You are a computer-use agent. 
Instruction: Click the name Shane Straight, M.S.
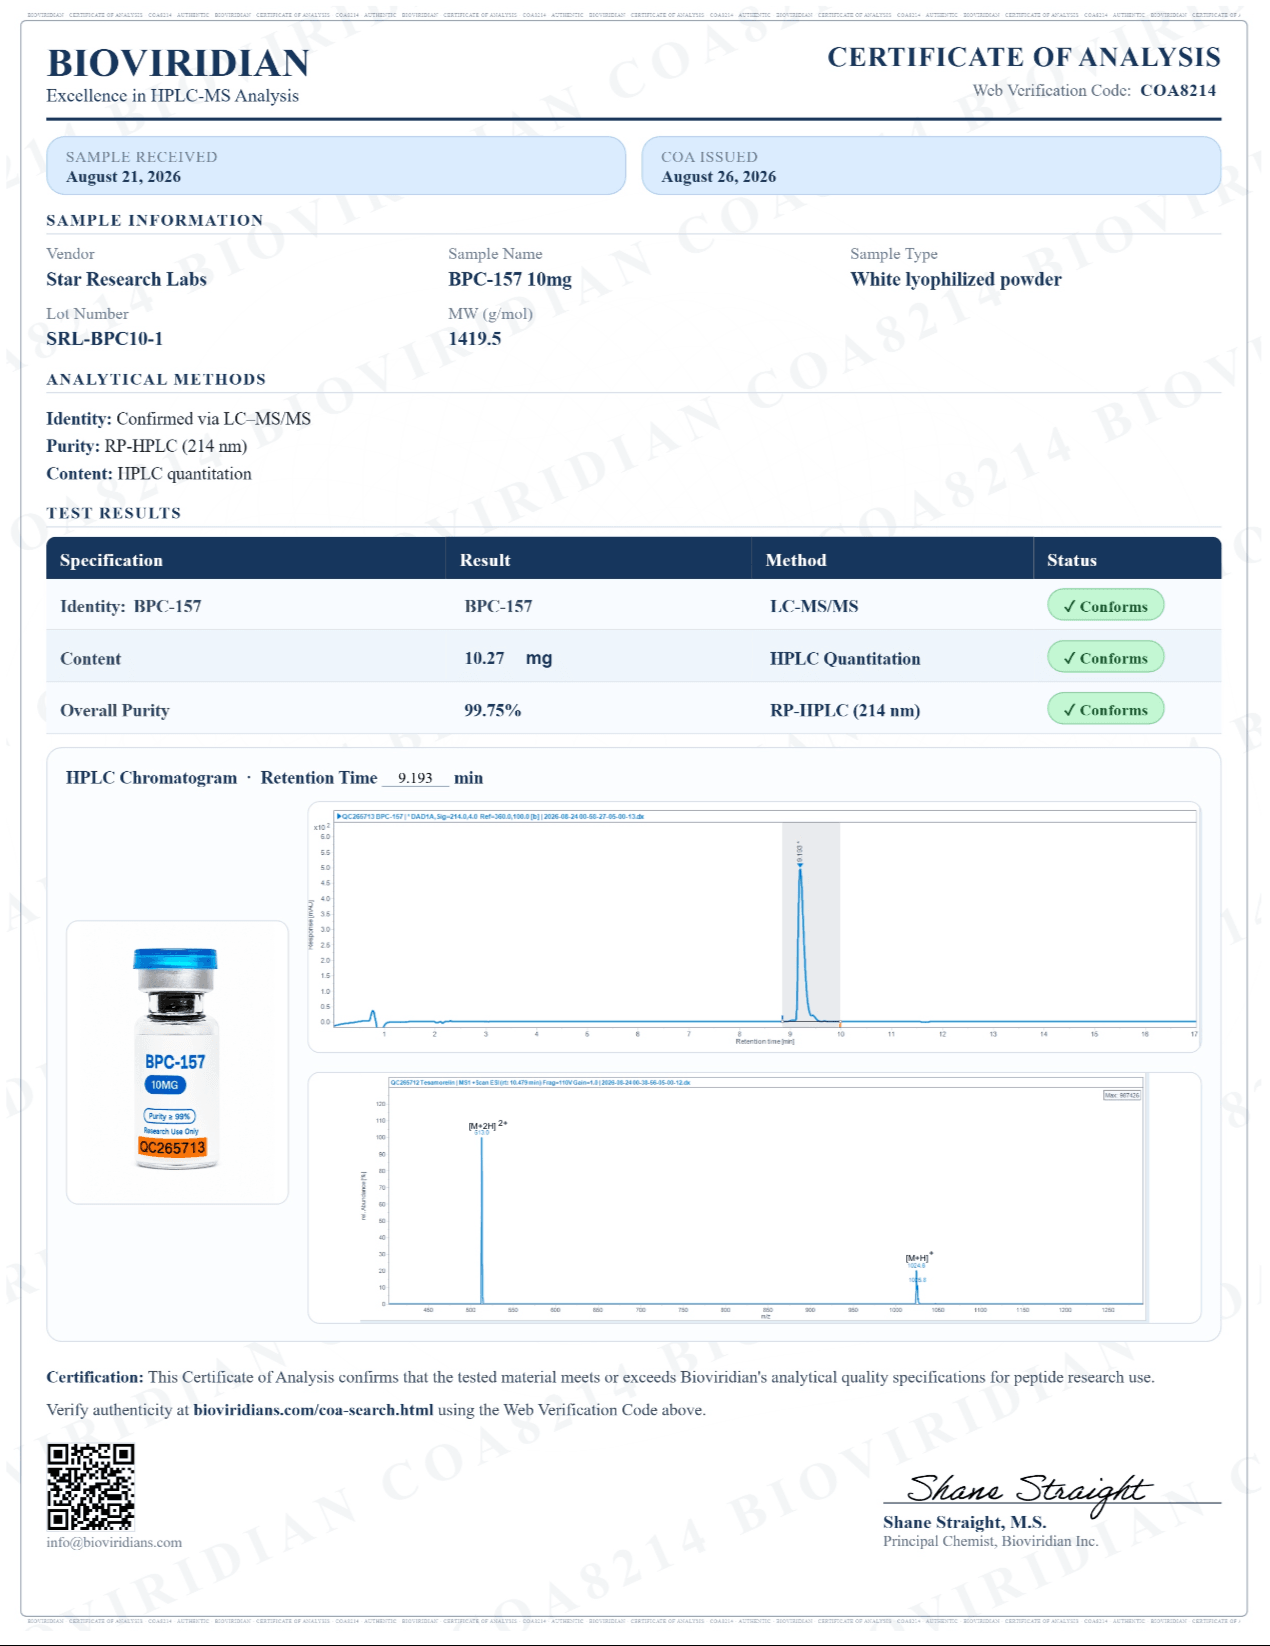pos(964,1522)
